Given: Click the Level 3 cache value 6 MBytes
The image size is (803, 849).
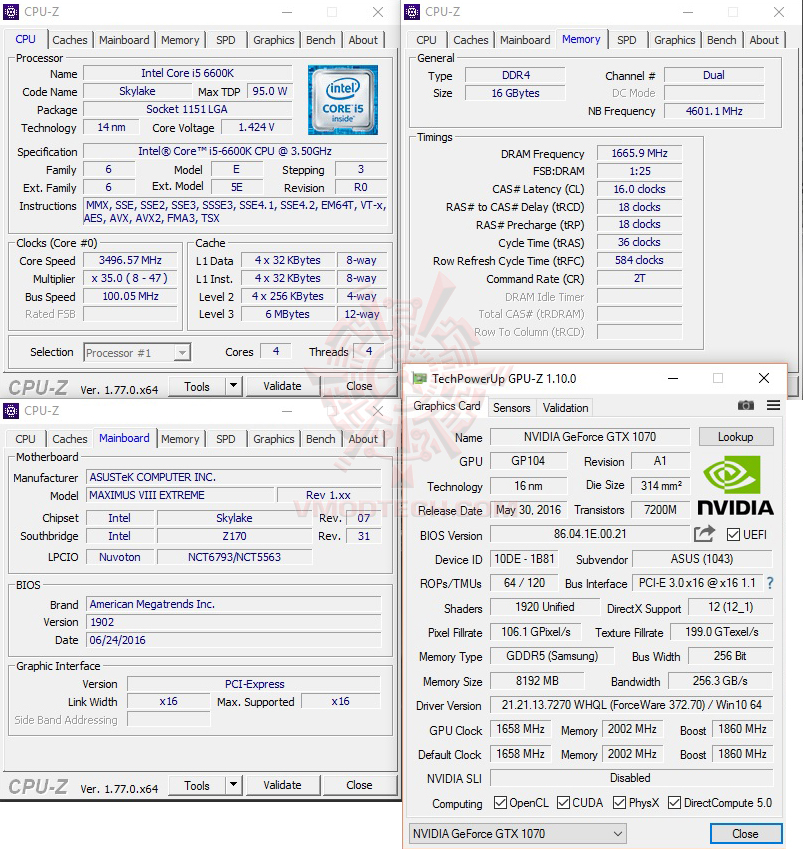Looking at the screenshot, I should click(x=288, y=314).
